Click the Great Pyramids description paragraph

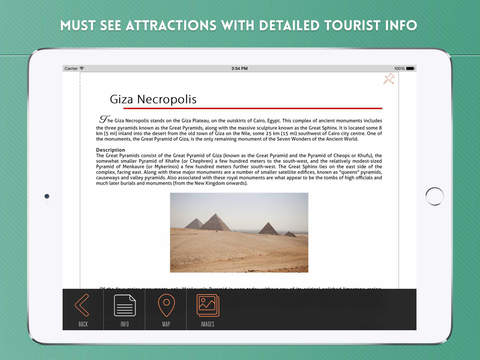pyautogui.click(x=239, y=169)
